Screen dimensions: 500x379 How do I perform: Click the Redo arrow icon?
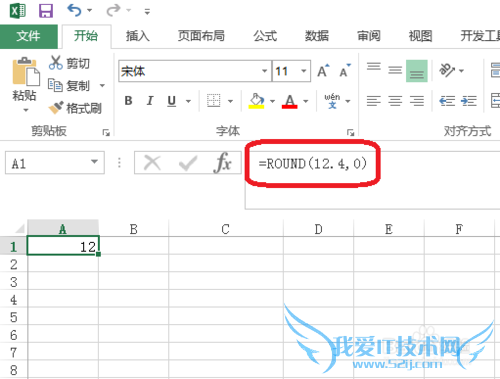(x=113, y=10)
